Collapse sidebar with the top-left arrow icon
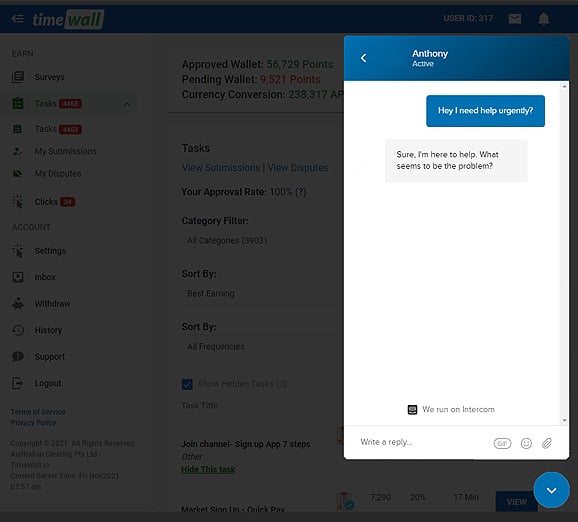This screenshot has width=578, height=522. pos(17,18)
